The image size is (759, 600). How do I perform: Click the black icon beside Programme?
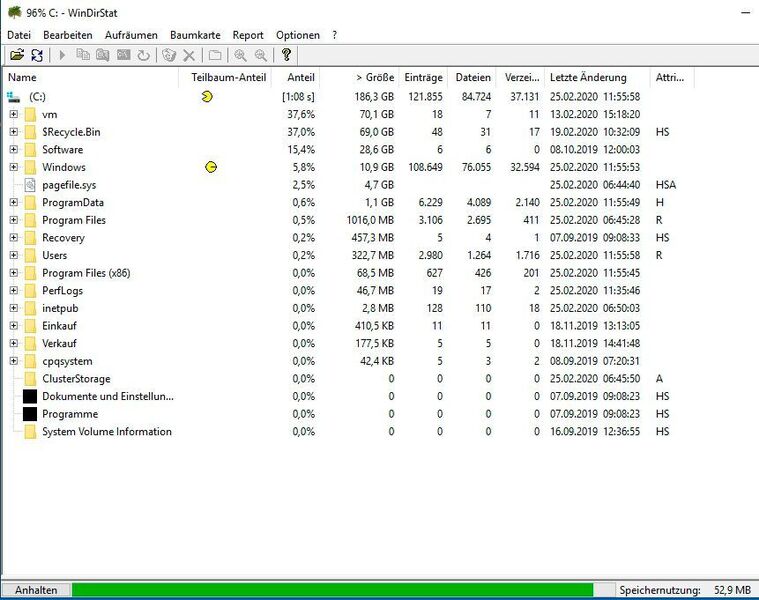(x=30, y=414)
